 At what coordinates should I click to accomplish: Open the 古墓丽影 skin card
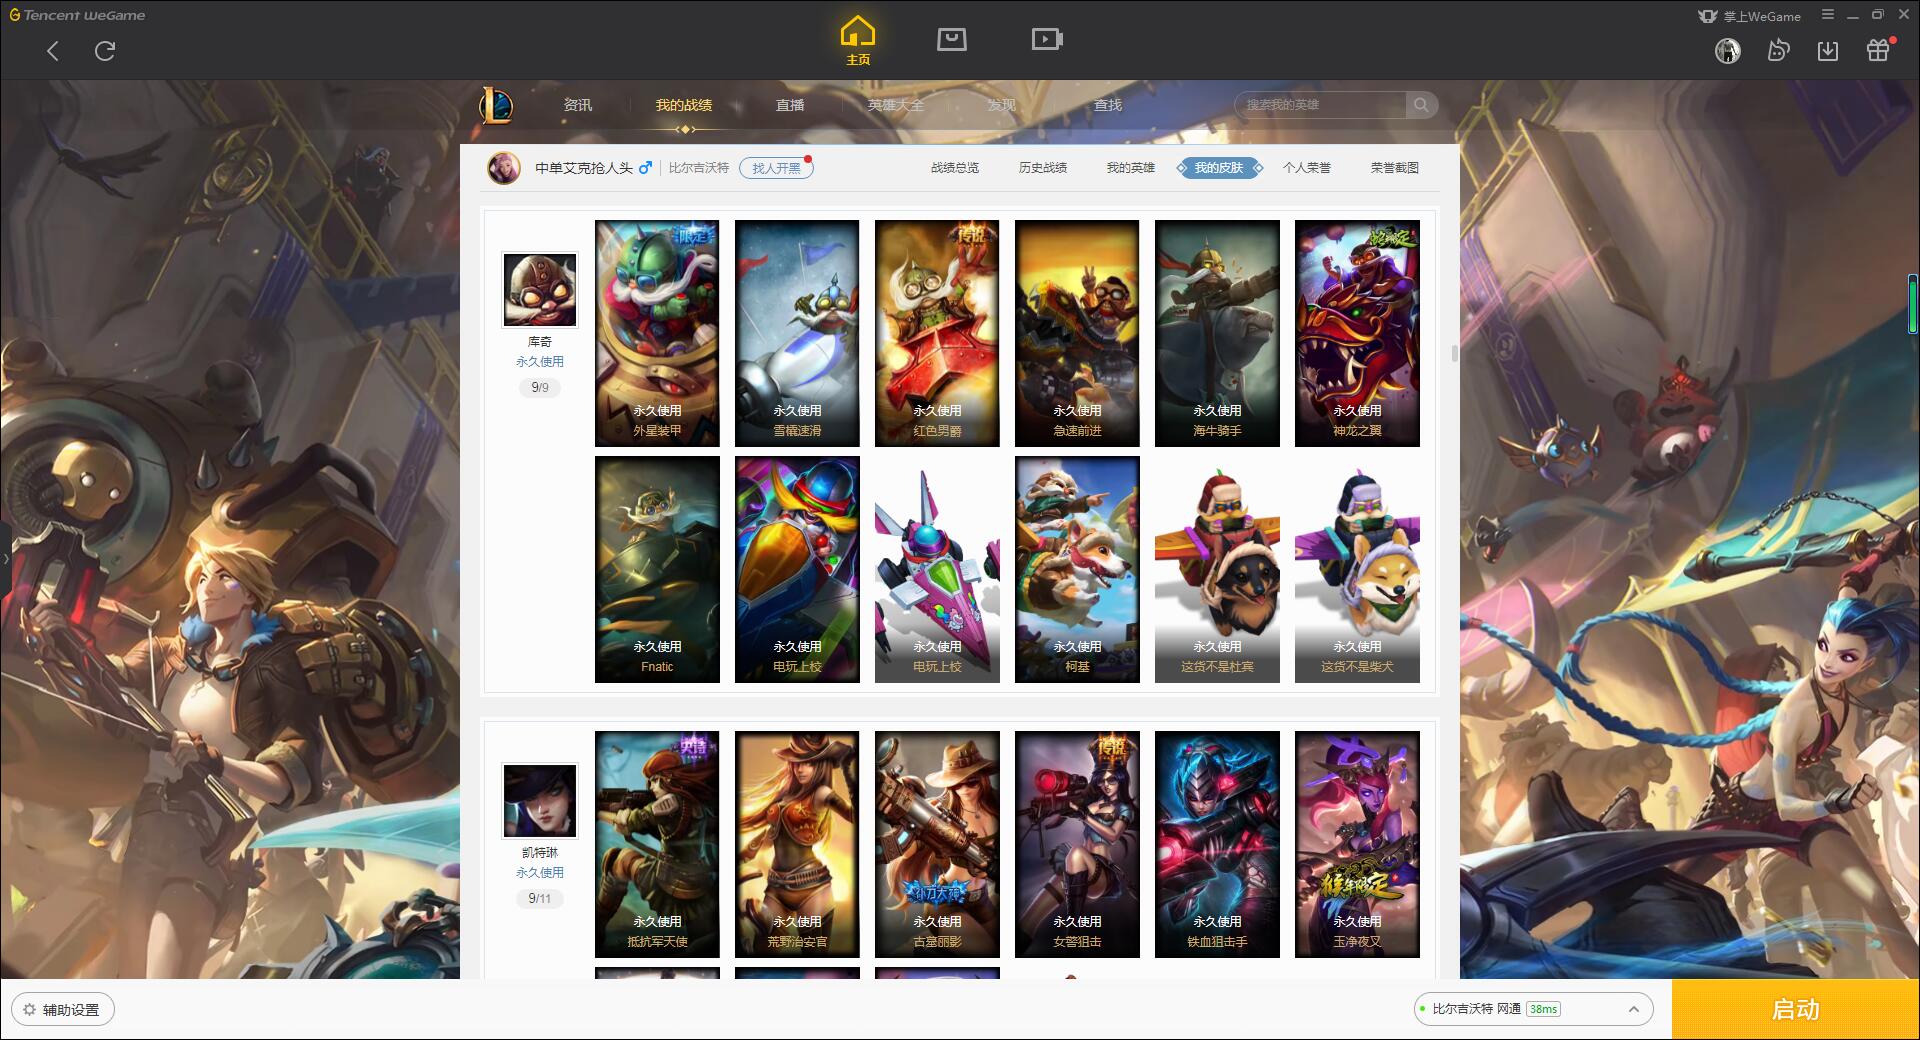937,844
